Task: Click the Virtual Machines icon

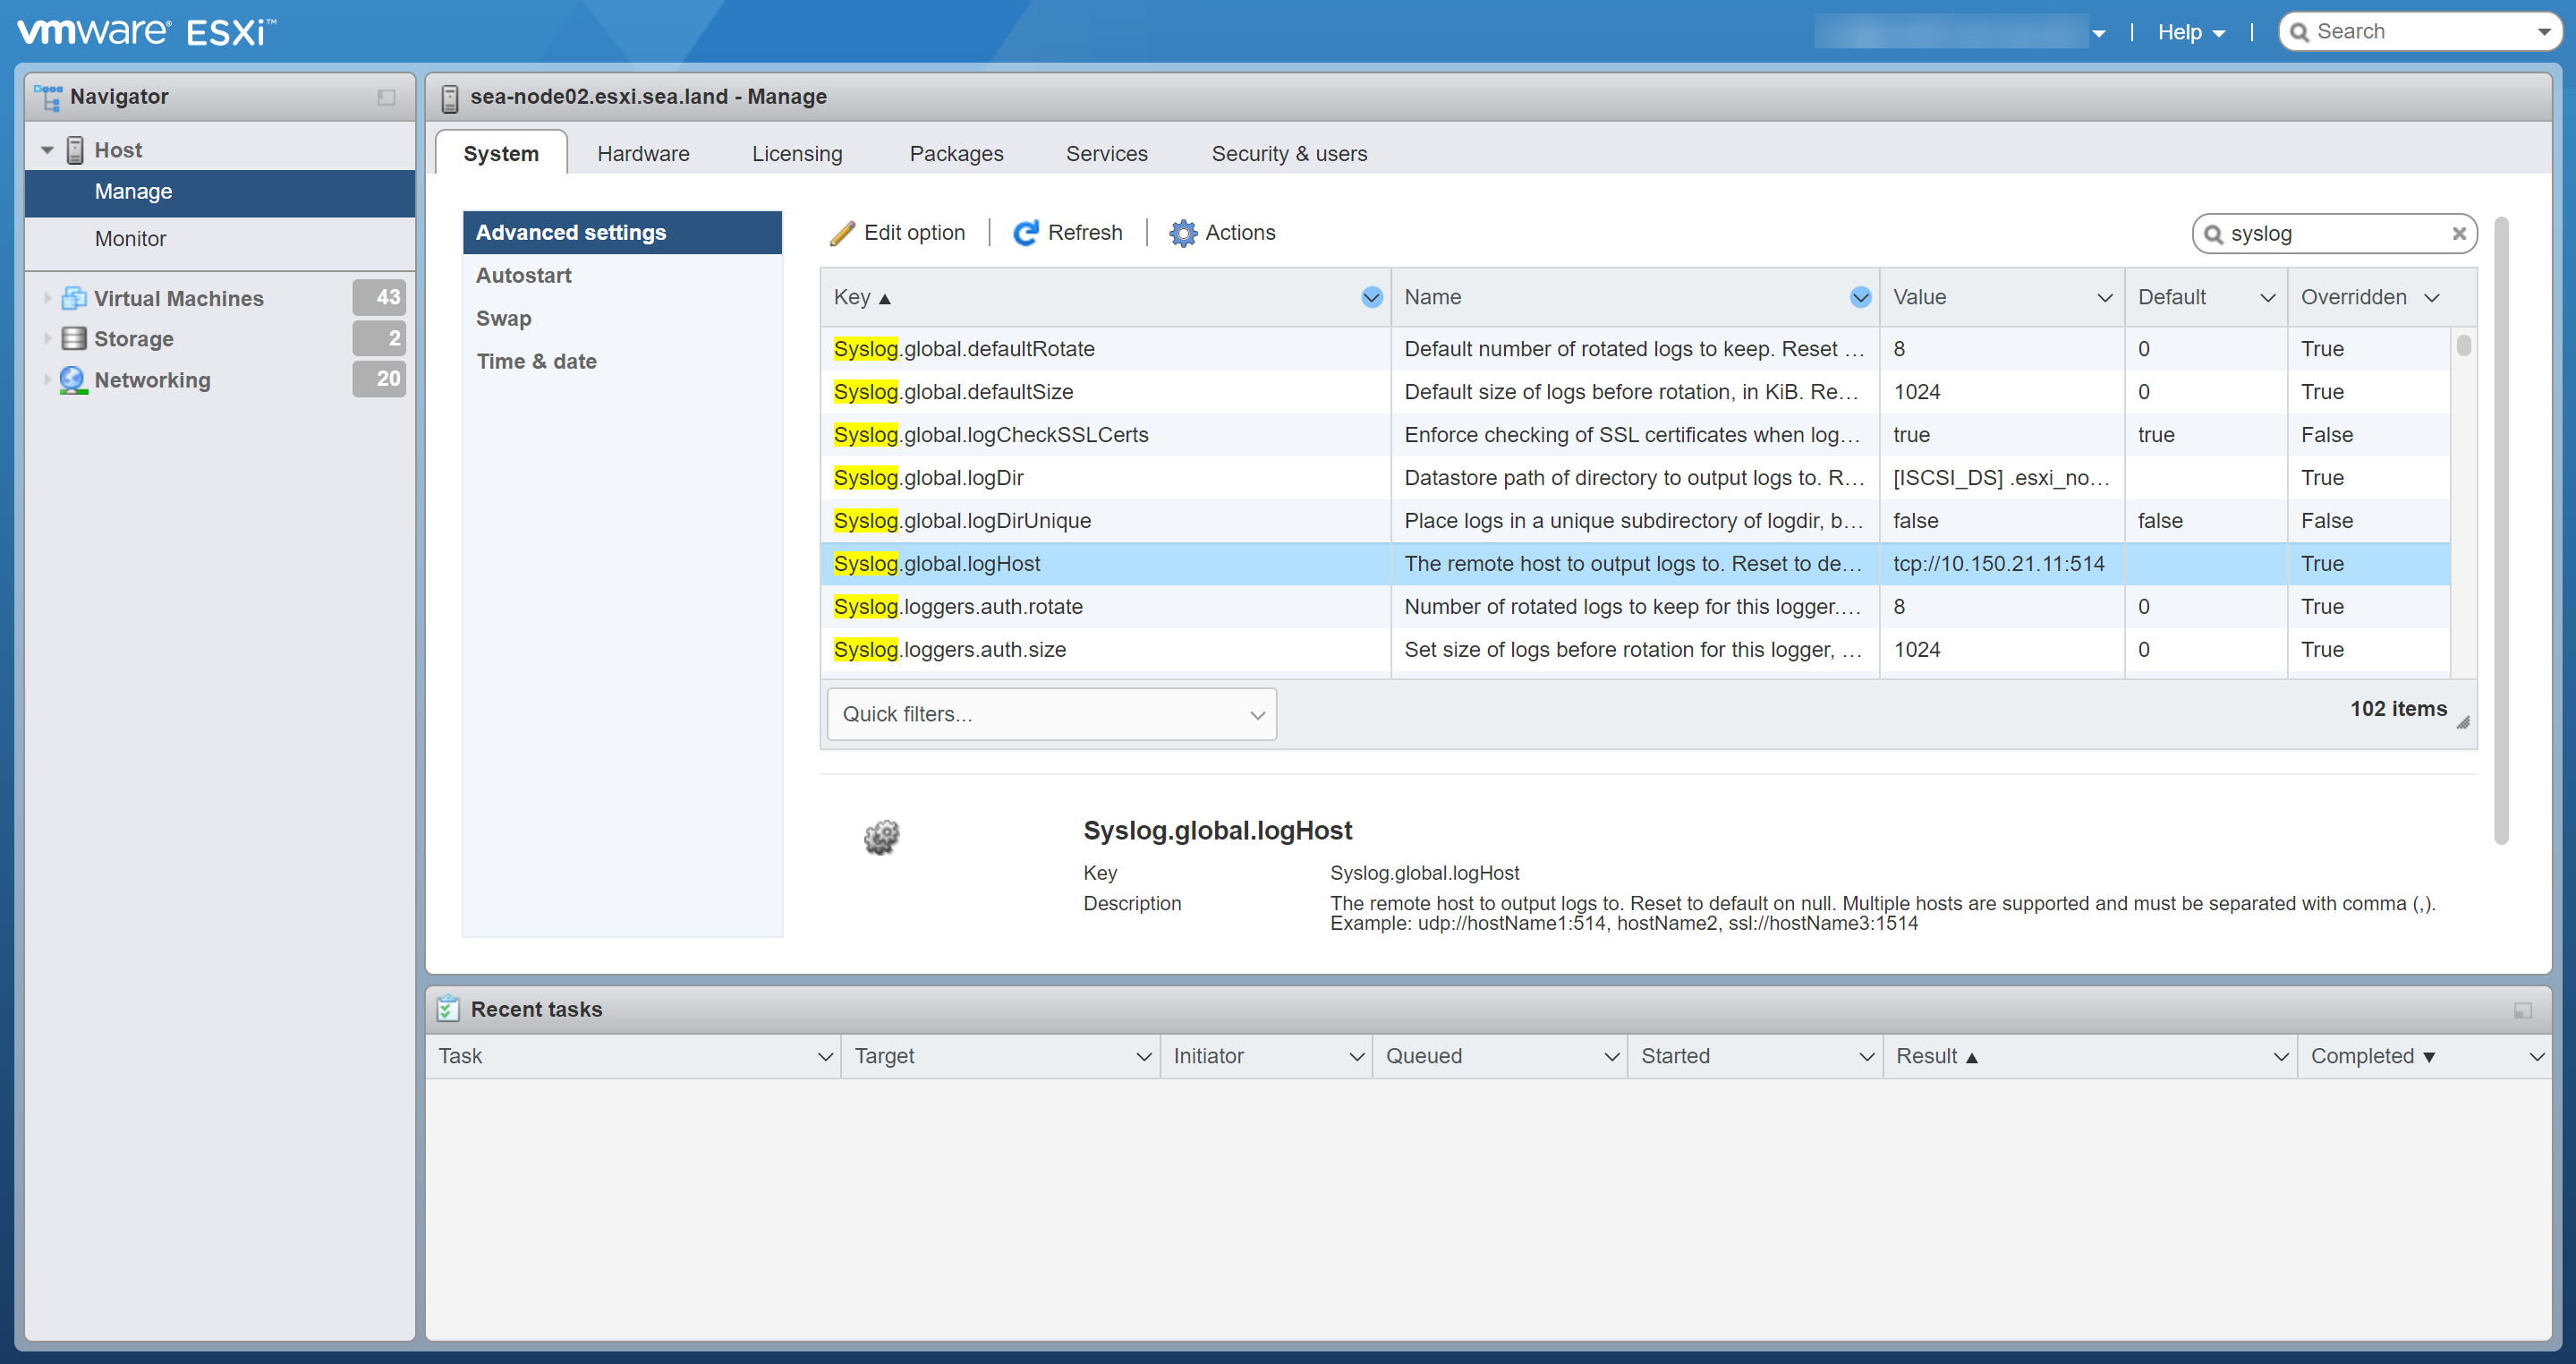Action: pos(73,297)
